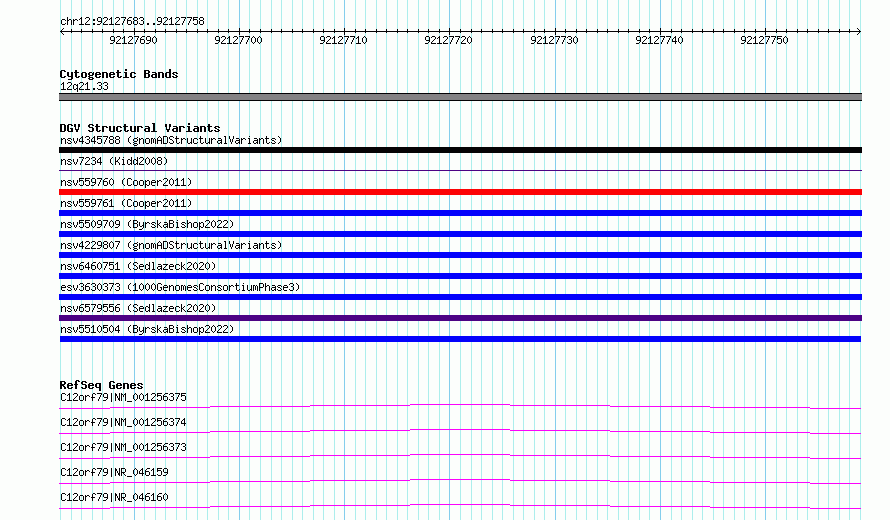Open variant nsv6460751 (Sedlazeck2020) label
Viewport: 890px width, 520px height.
coord(138,266)
